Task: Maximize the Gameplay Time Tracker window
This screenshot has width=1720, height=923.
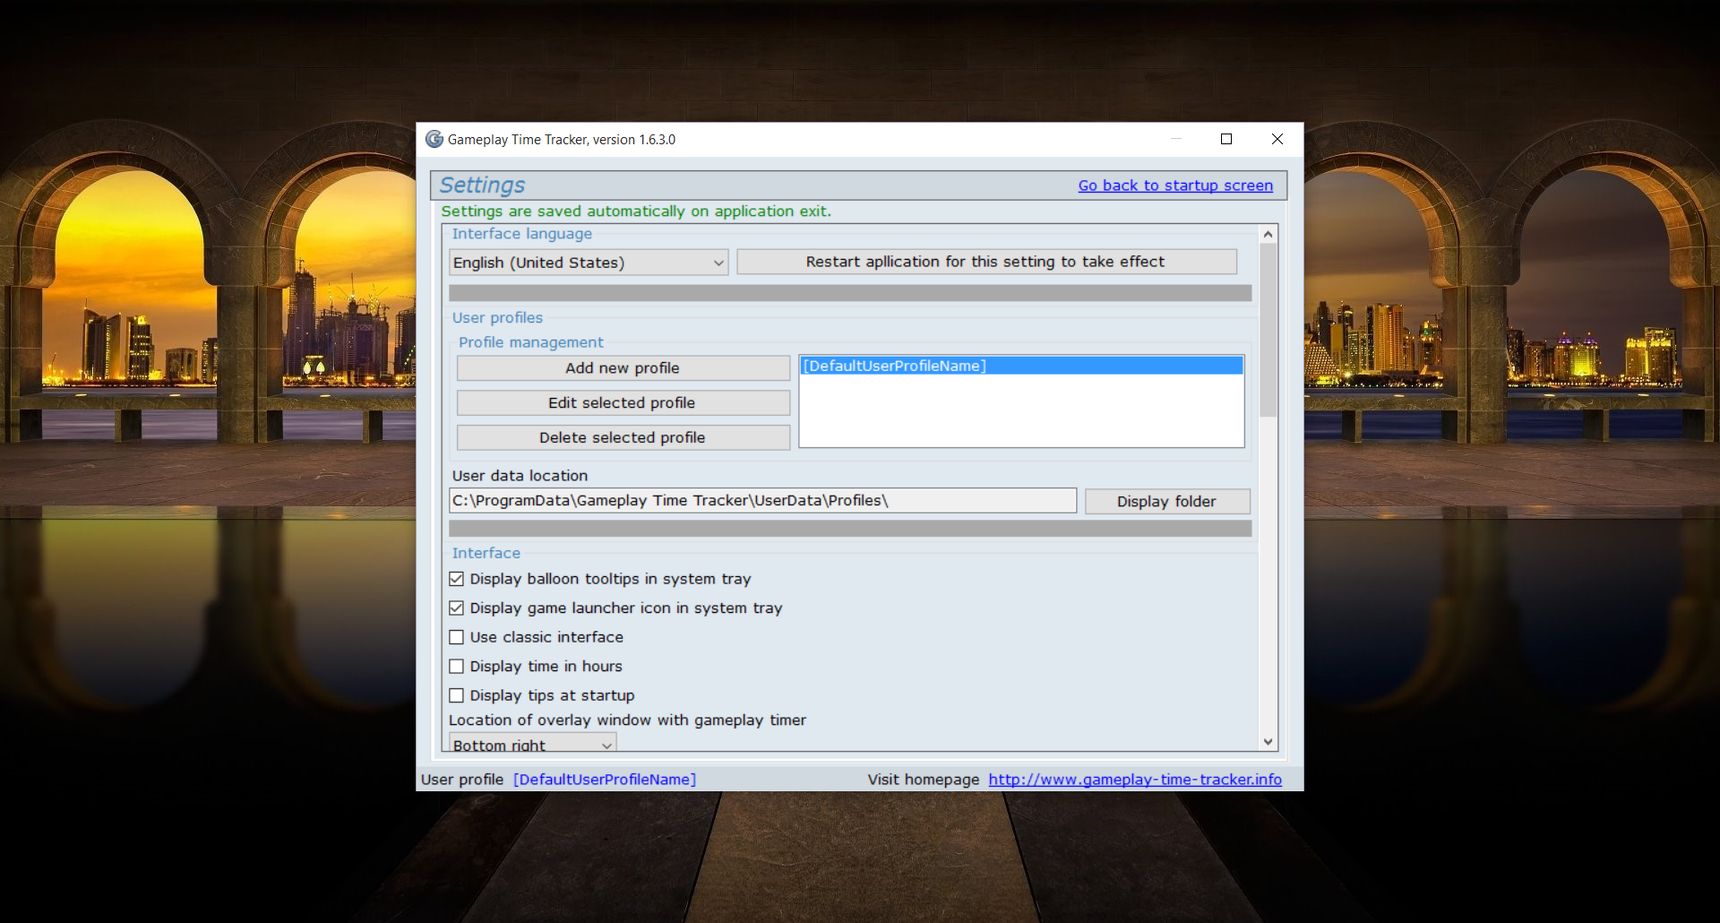Action: pyautogui.click(x=1226, y=139)
